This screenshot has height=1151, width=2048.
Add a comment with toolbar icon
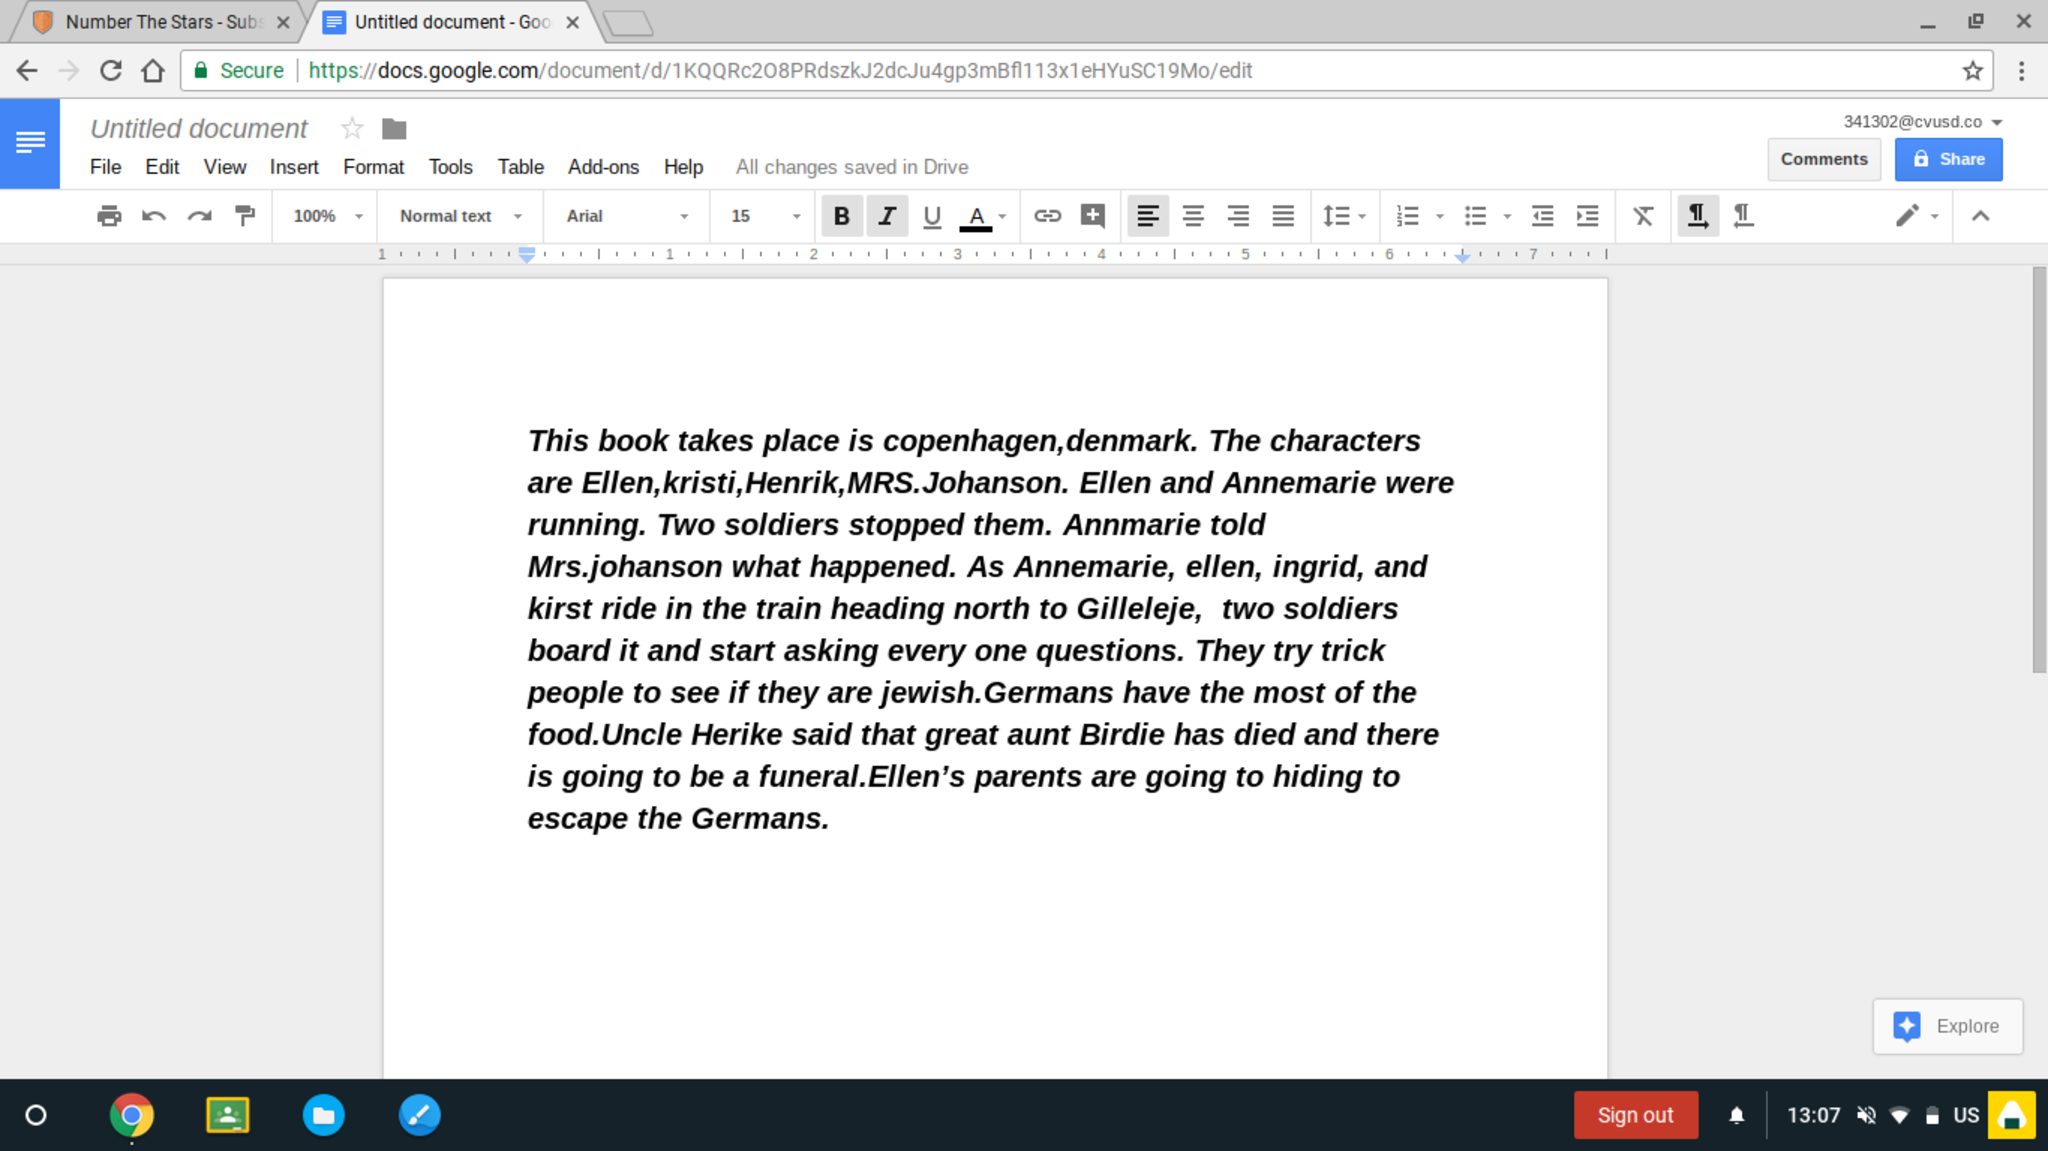pos(1093,216)
